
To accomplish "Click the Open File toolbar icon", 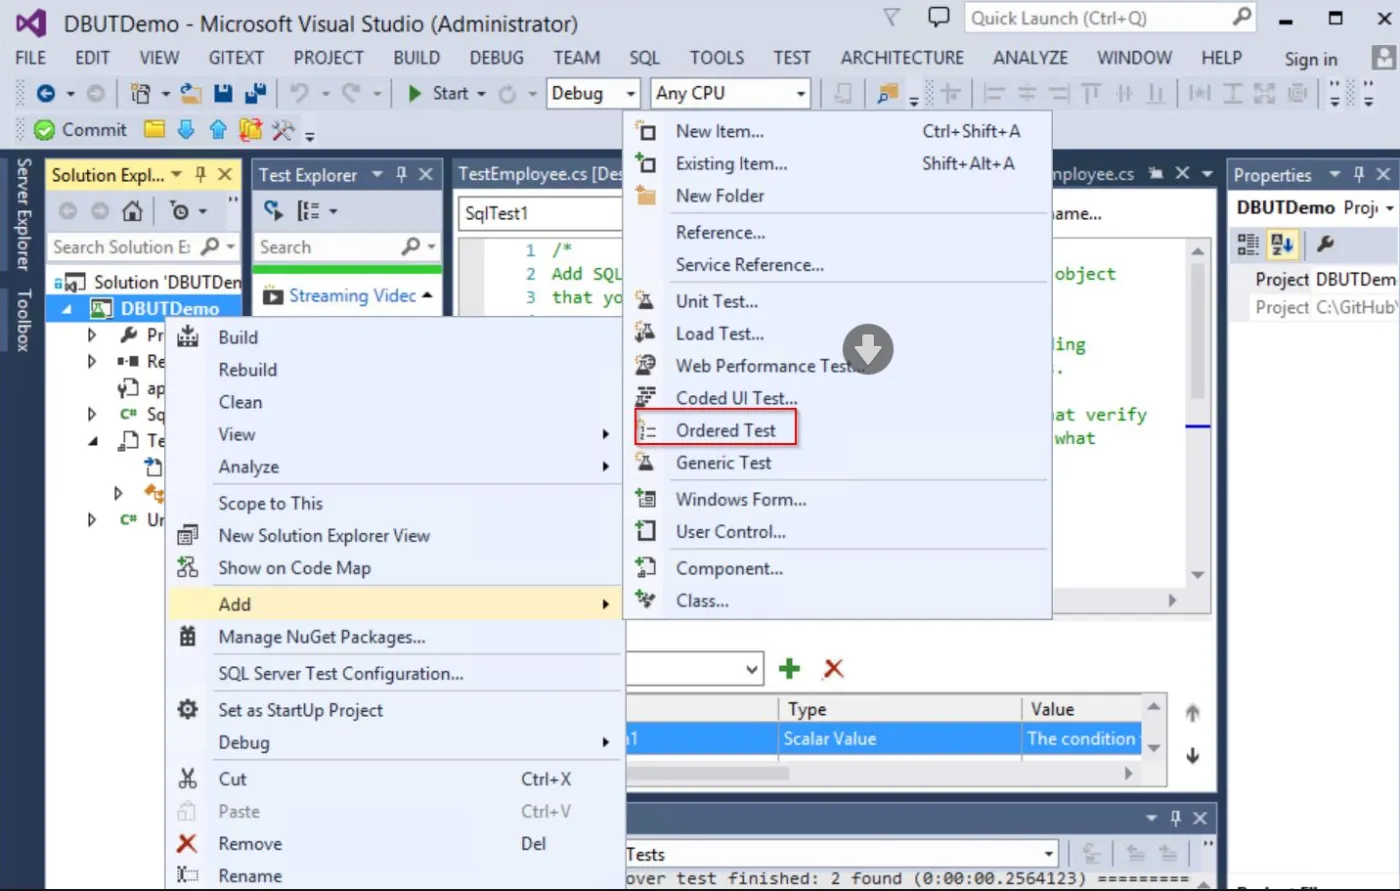I will (x=192, y=94).
